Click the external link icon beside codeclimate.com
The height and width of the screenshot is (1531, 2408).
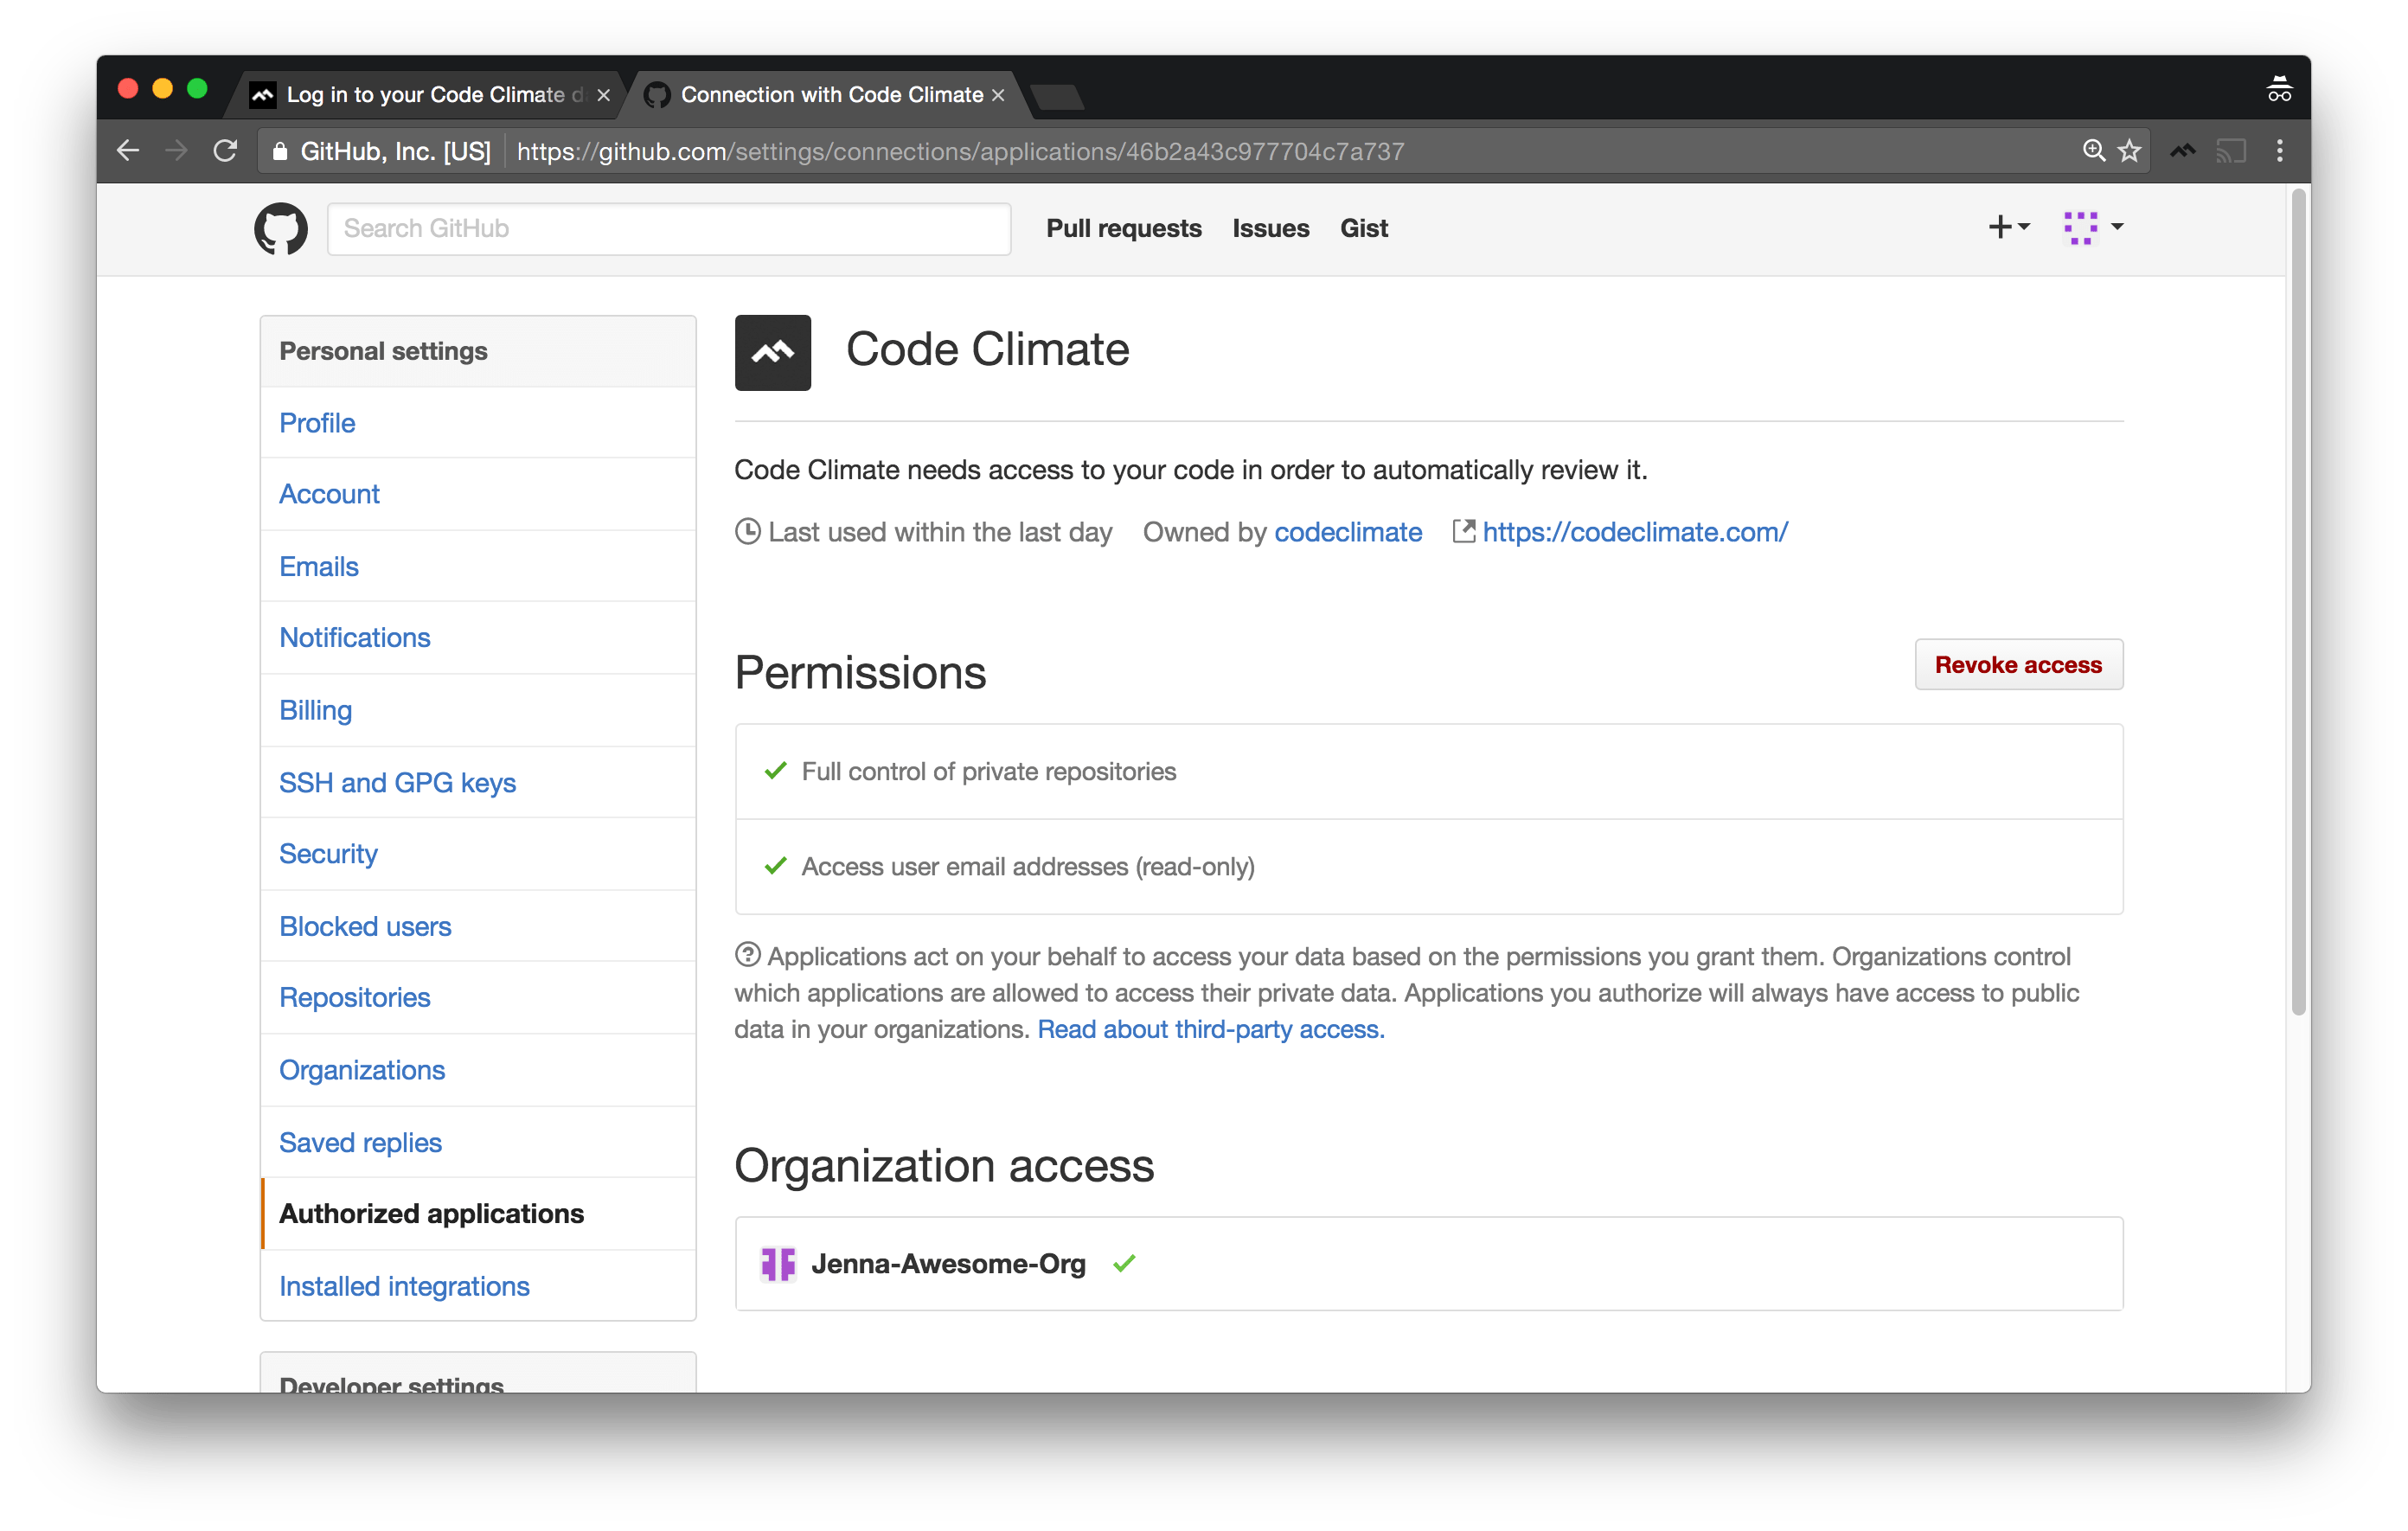(1463, 531)
